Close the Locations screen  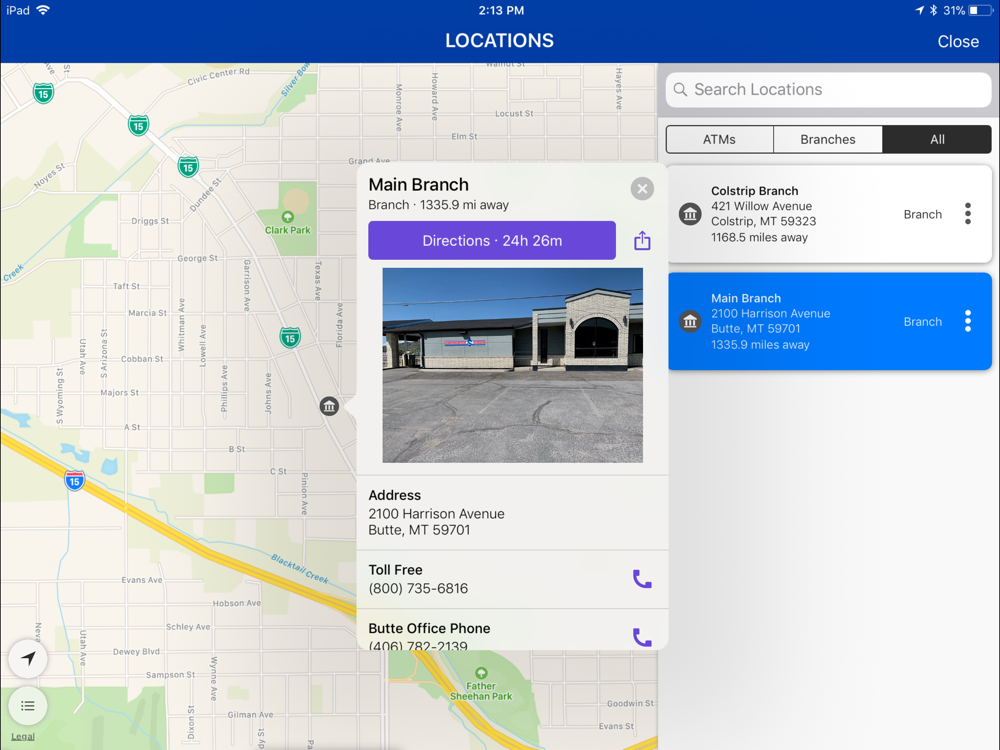pos(958,41)
